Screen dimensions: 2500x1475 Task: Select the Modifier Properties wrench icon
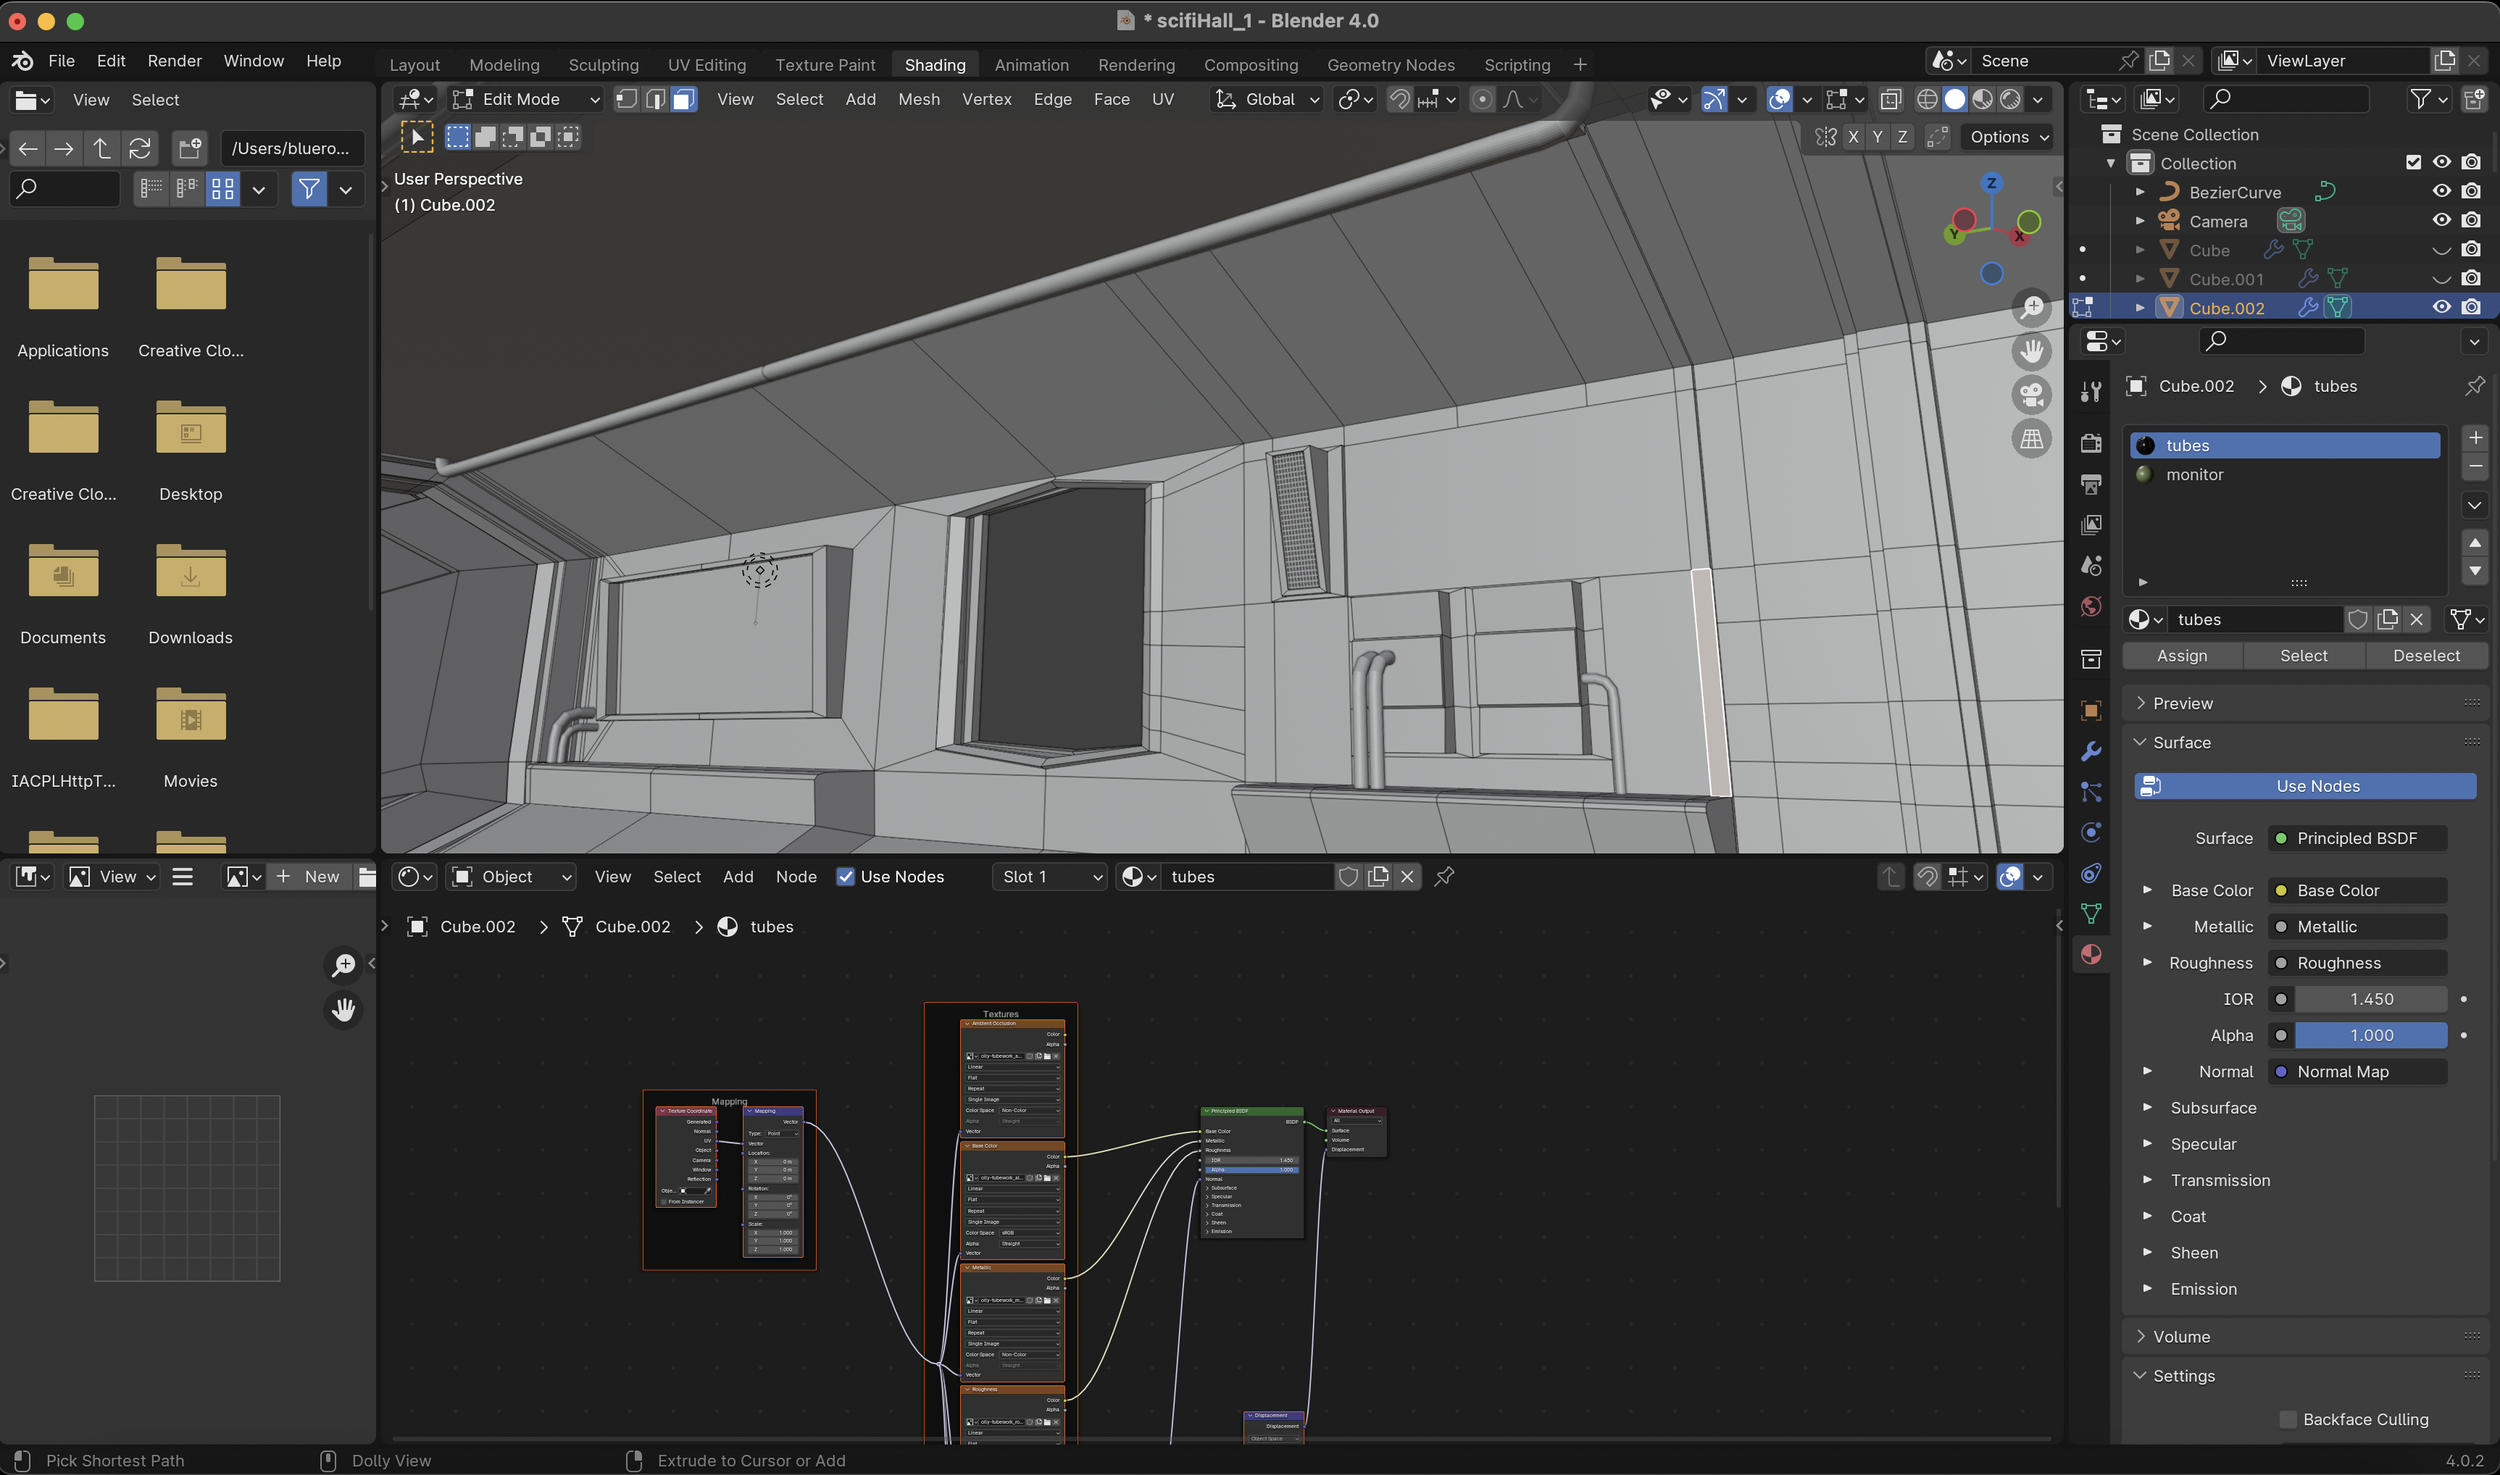tap(2090, 748)
